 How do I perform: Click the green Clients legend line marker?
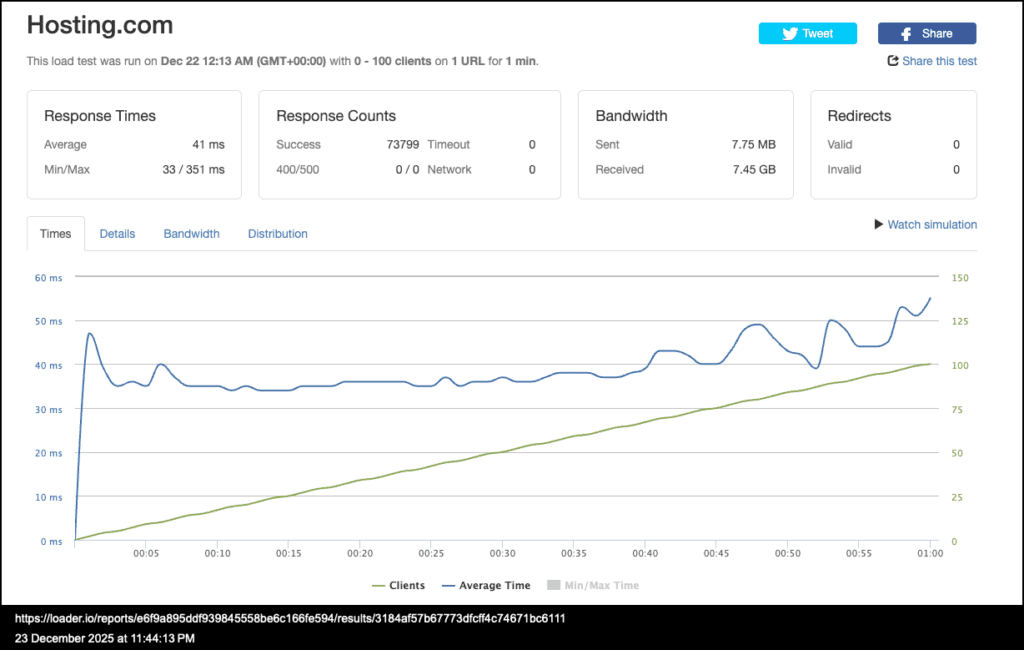378,586
